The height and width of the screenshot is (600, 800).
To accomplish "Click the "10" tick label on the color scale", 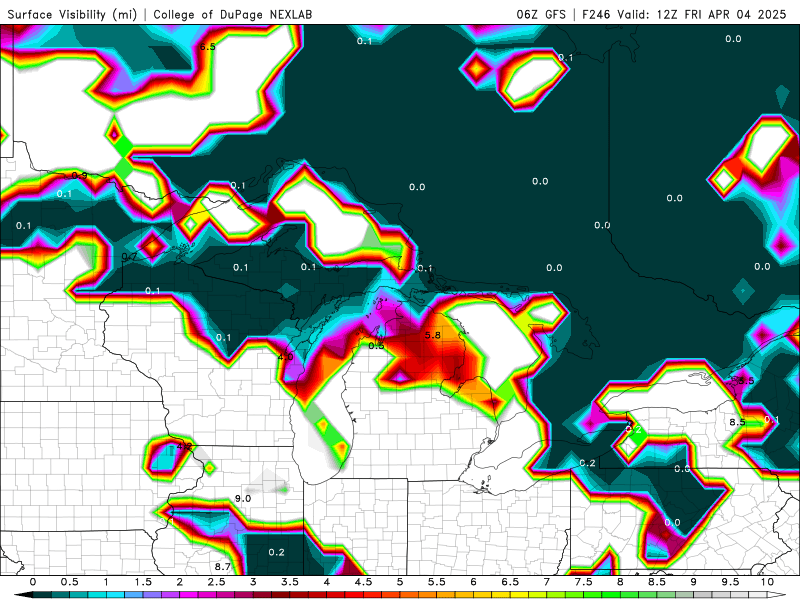I will click(x=767, y=582).
